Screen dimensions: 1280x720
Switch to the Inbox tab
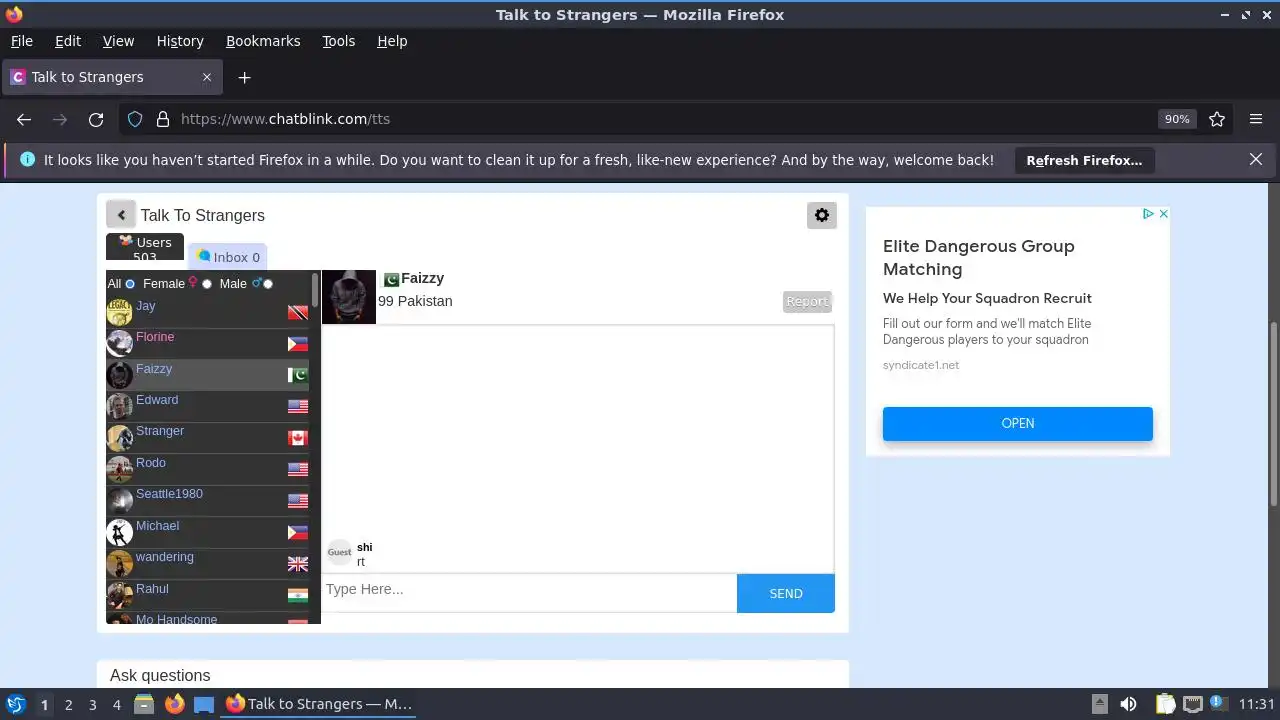(228, 257)
